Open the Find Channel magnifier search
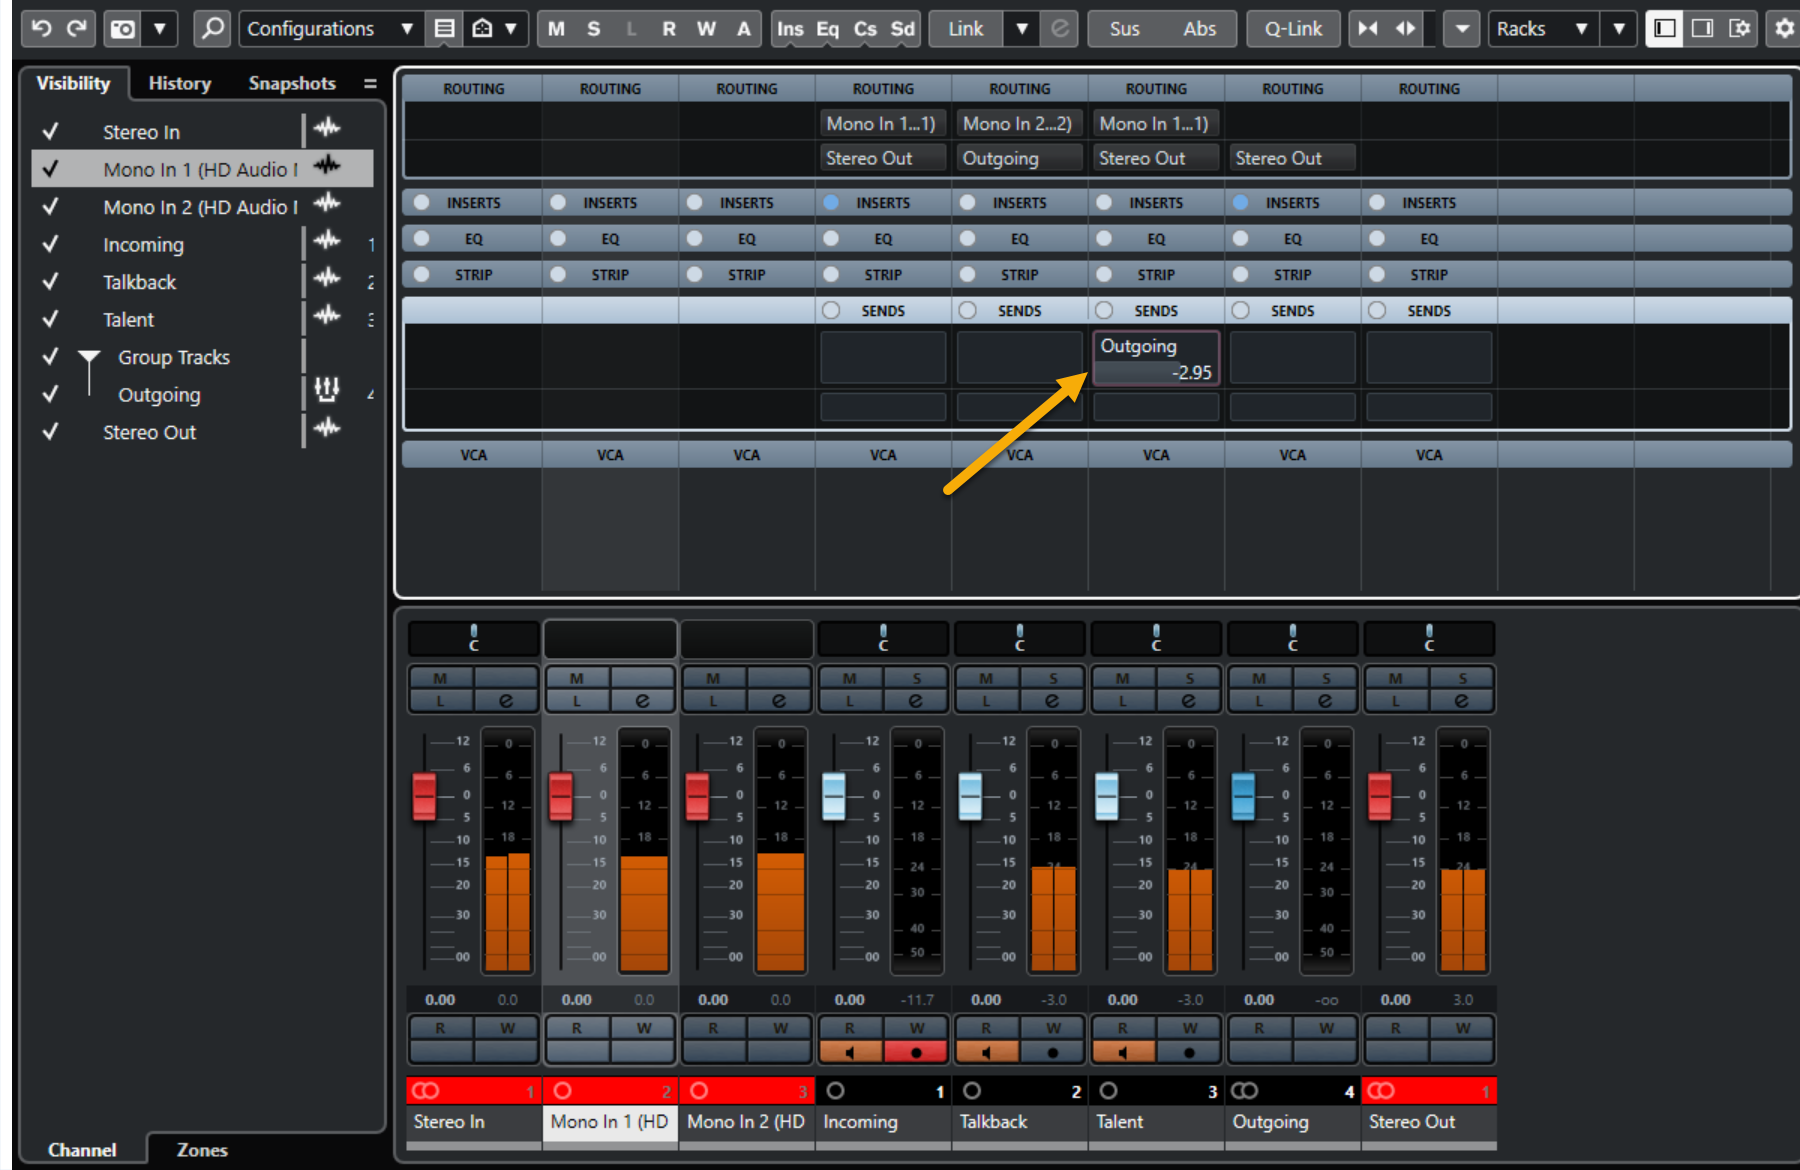Viewport: 1800px width, 1170px height. [212, 28]
